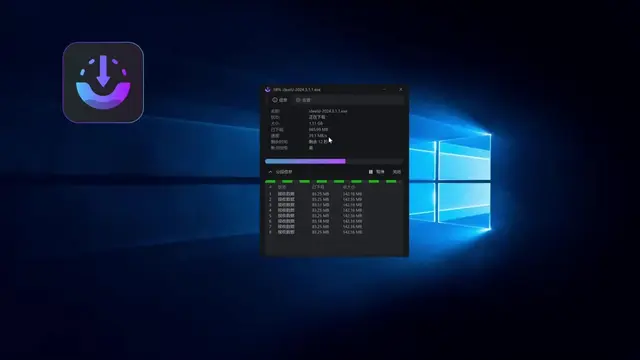The image size is (640, 360).
Task: Select connection row number 1
Action: (x=334, y=194)
